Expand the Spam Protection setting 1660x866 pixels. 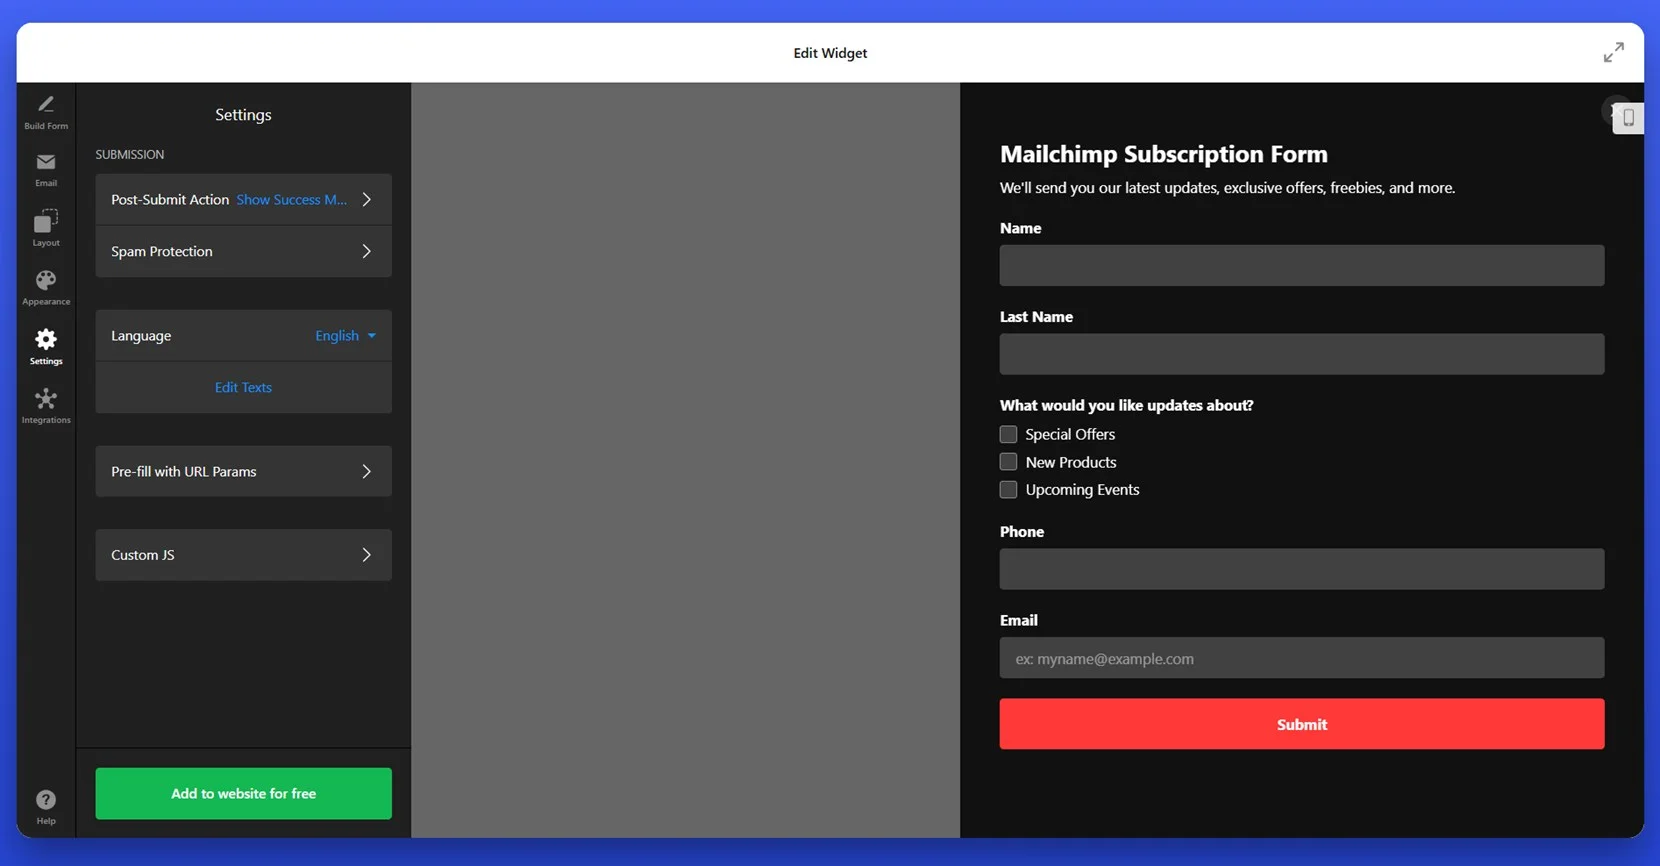[x=243, y=252]
